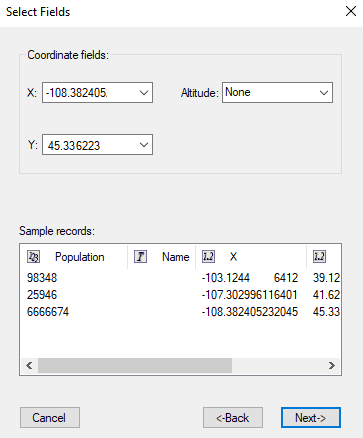Select the value 41.62 in second row
The height and width of the screenshot is (438, 363).
click(x=326, y=295)
